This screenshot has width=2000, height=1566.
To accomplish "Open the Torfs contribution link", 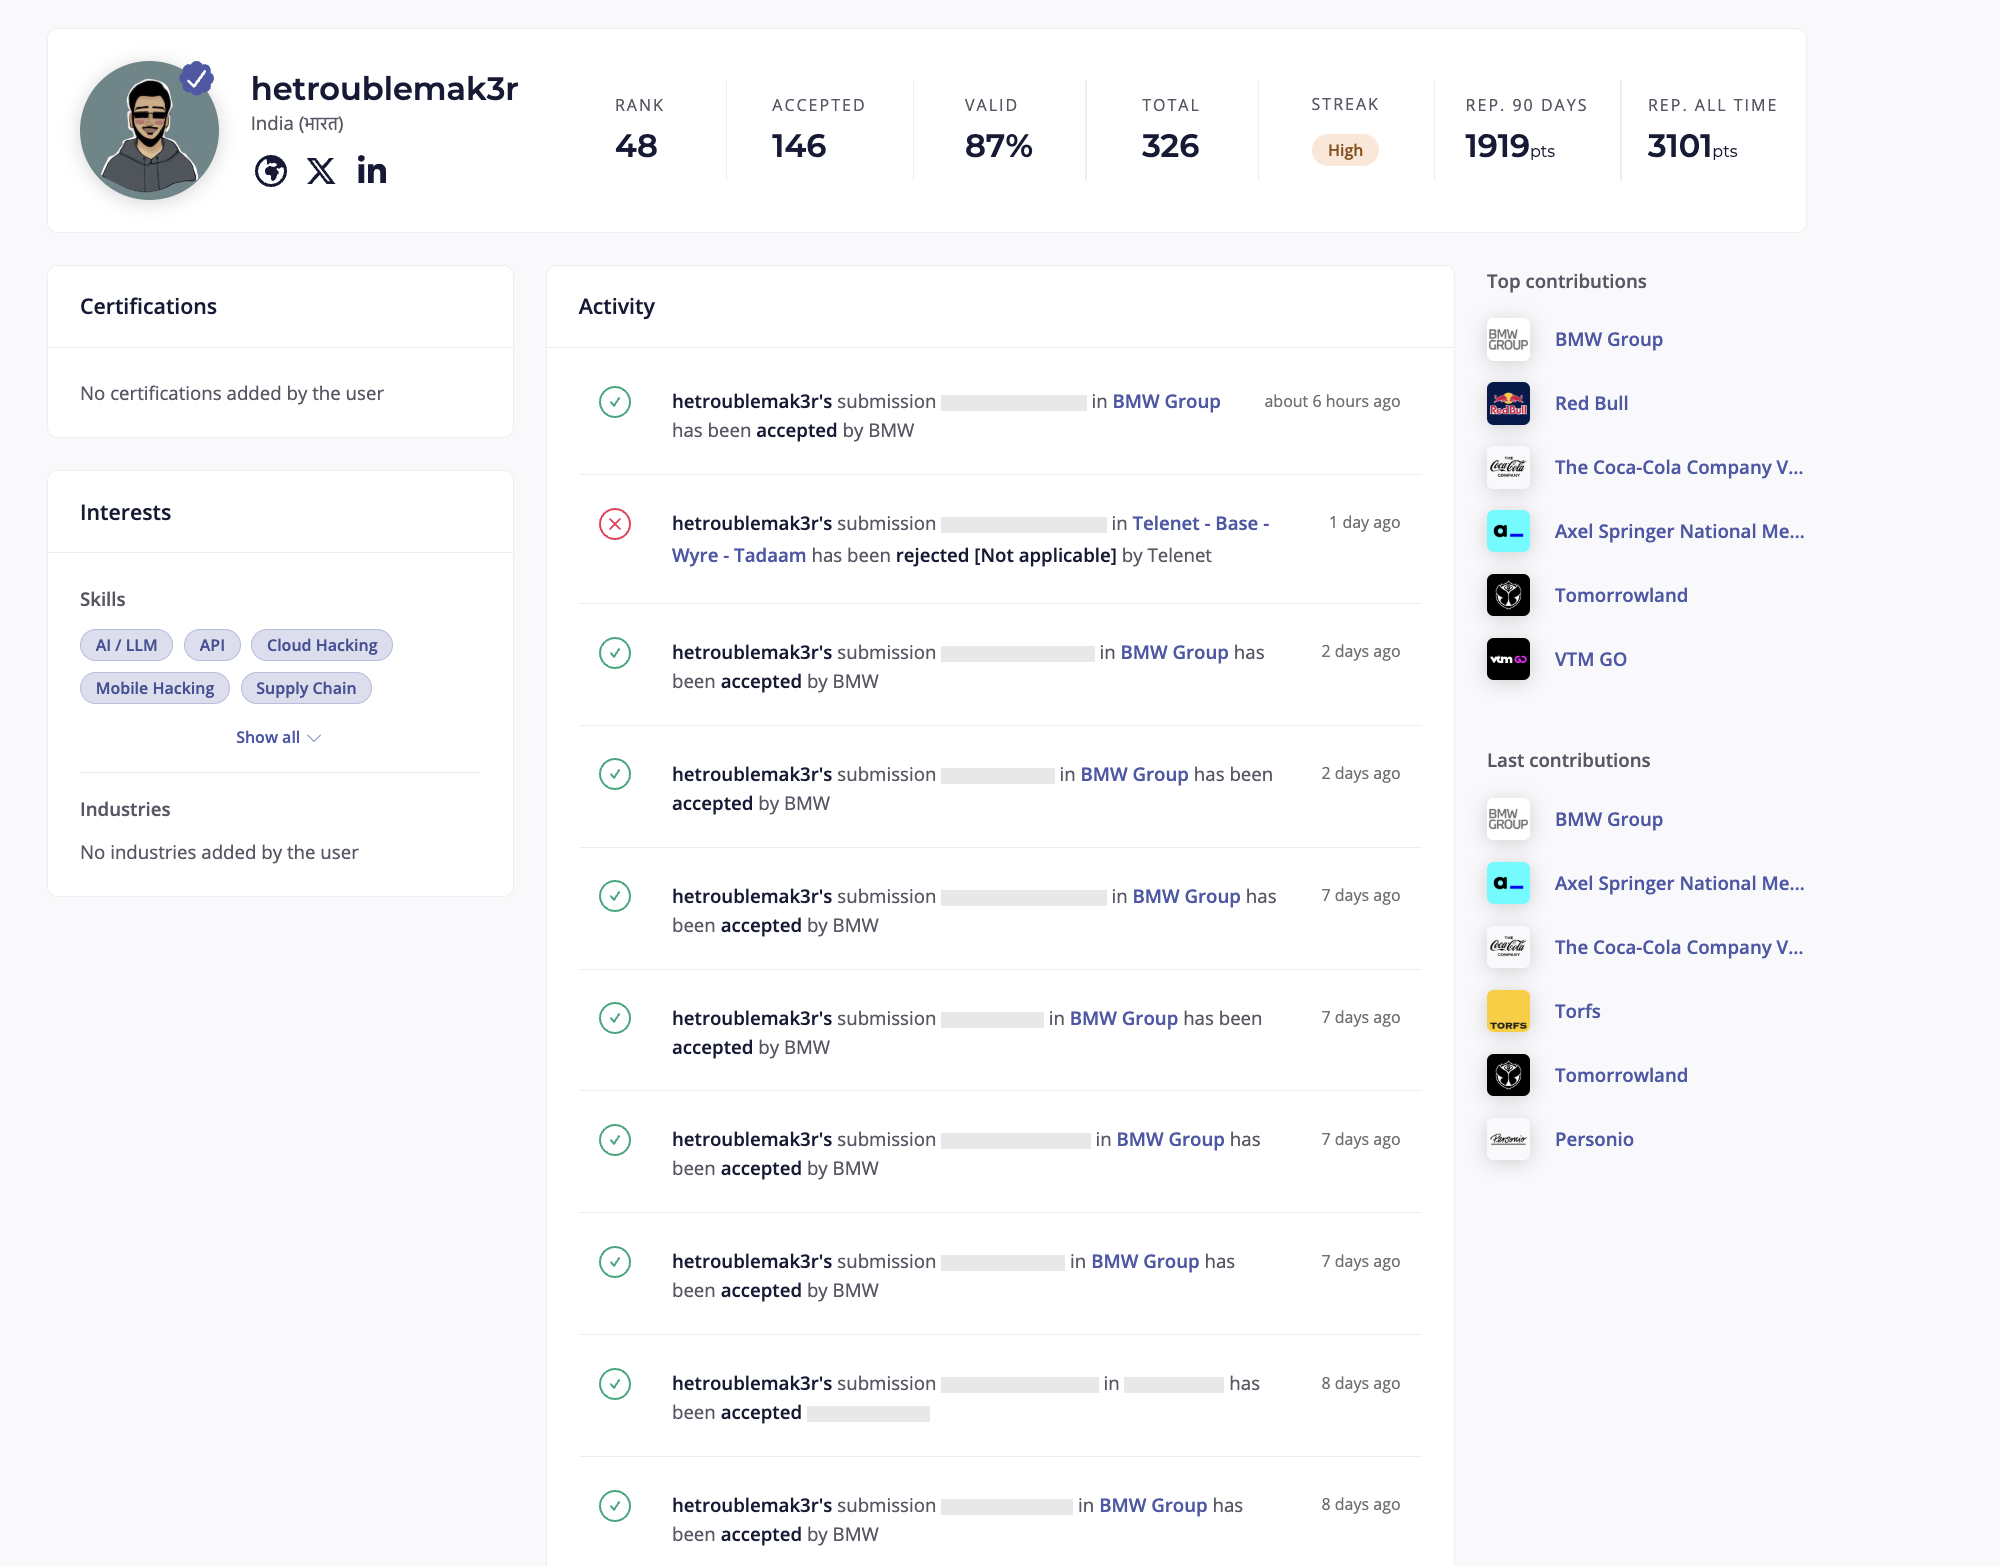I will click(x=1577, y=1011).
